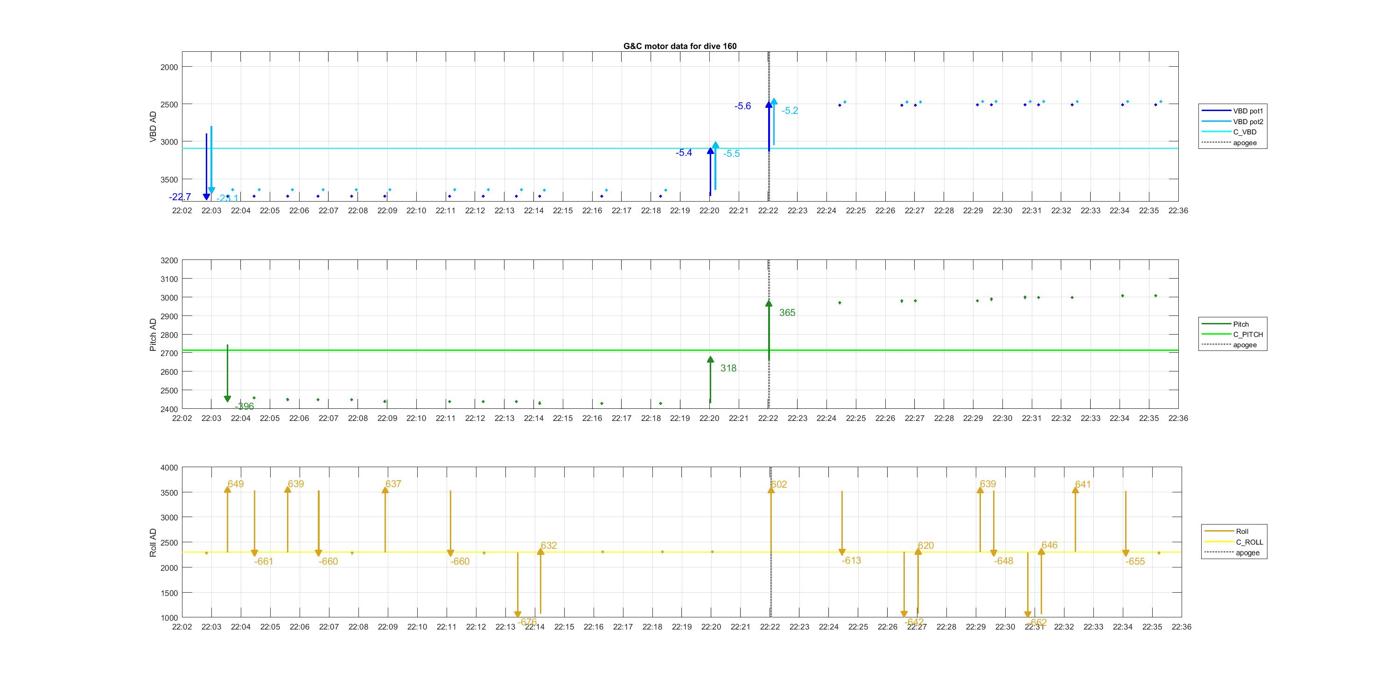The image size is (1400, 693).
Task: Click the '649' roll data label
Action: pyautogui.click(x=235, y=484)
